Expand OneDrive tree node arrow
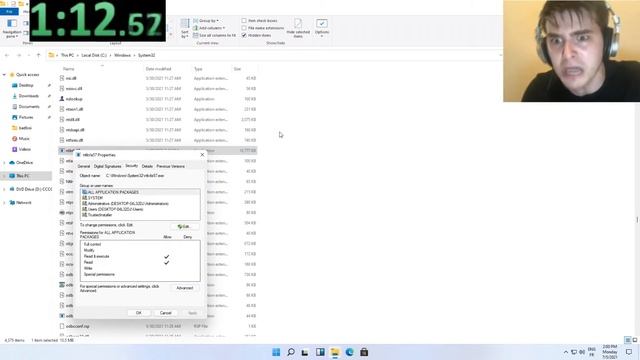Image resolution: width=640 pixels, height=360 pixels. pyautogui.click(x=4, y=162)
